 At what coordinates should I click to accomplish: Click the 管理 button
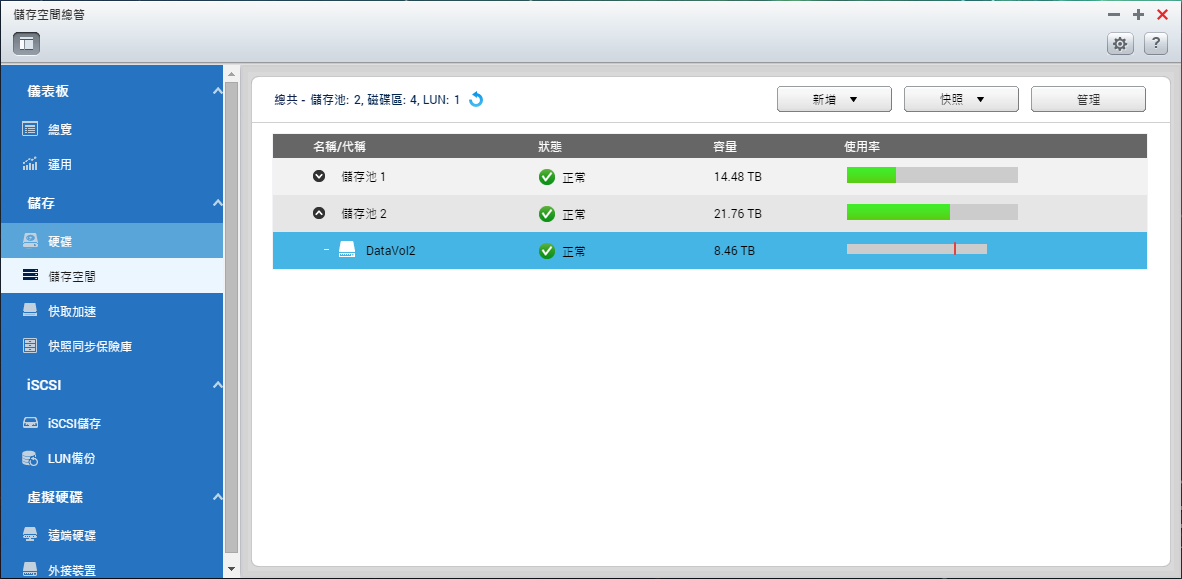(x=1088, y=99)
